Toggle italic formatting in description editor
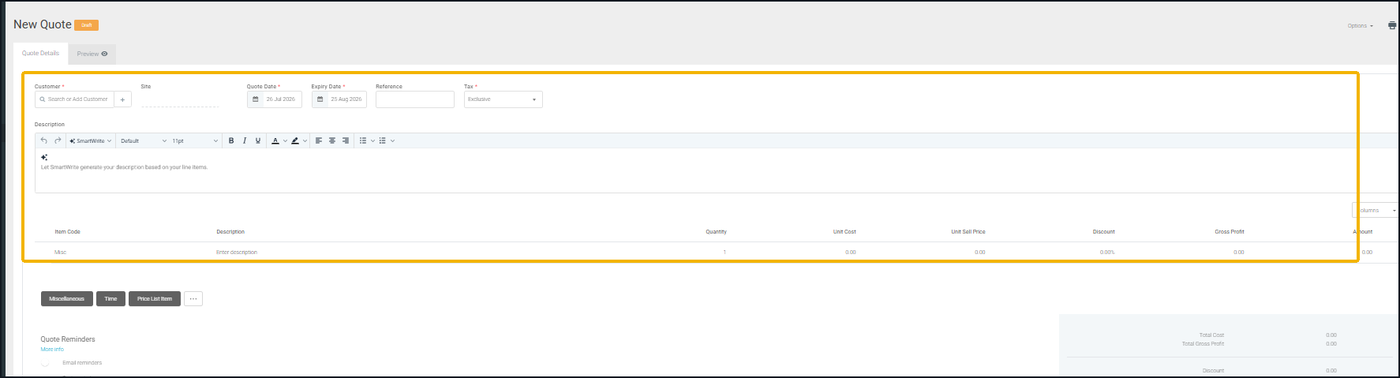 coord(245,141)
